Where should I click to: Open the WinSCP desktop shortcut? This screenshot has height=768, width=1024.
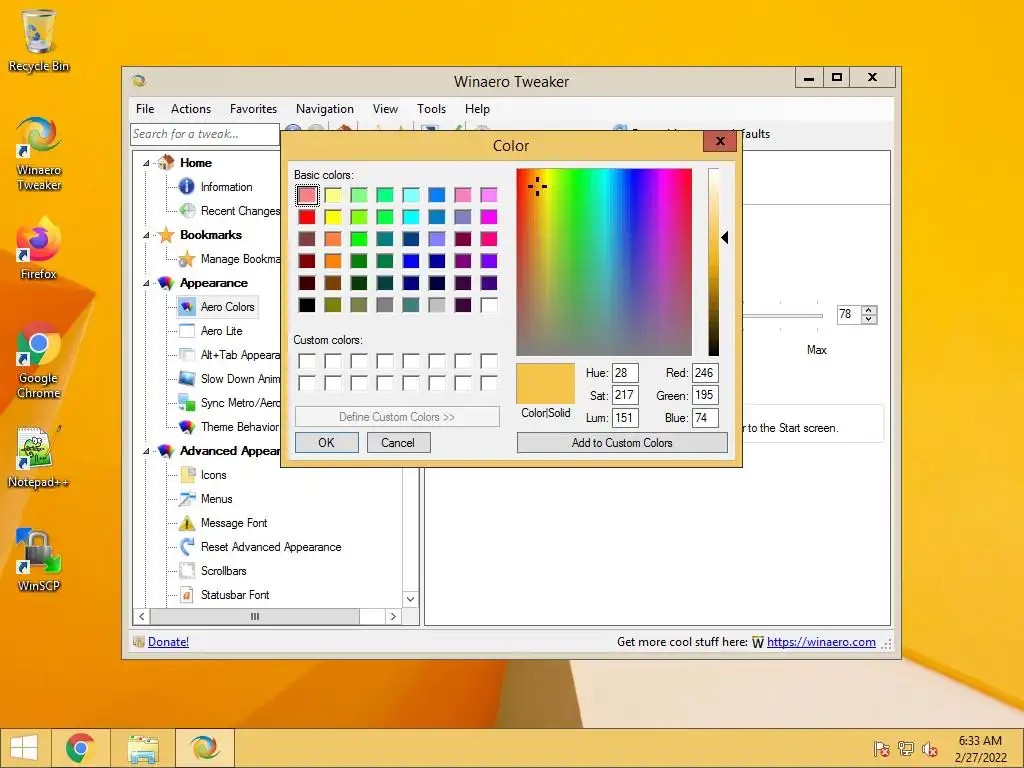tap(39, 560)
